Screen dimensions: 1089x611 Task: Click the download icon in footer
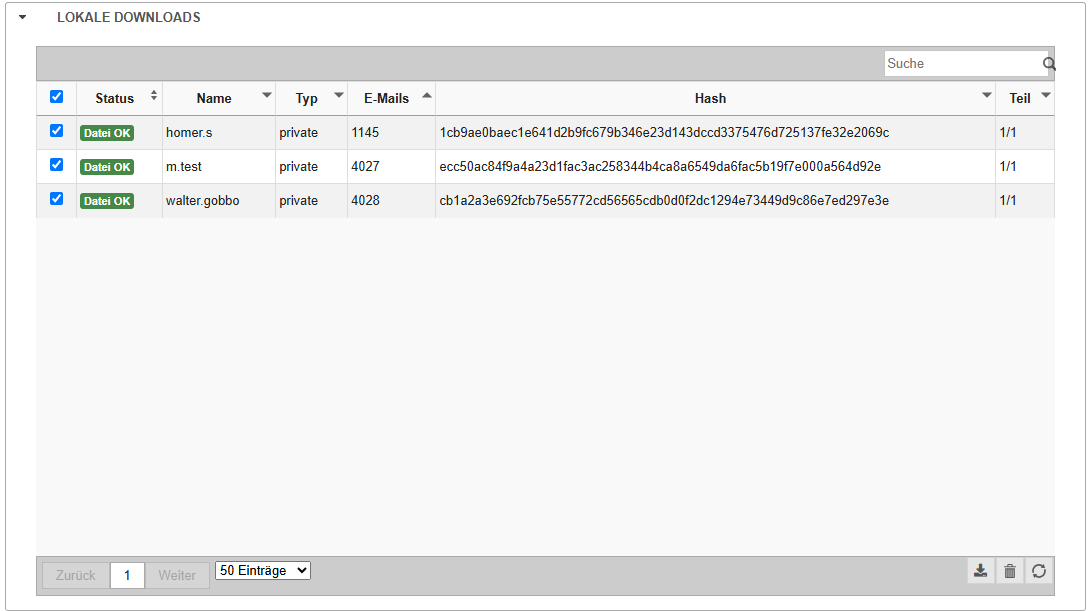(981, 571)
